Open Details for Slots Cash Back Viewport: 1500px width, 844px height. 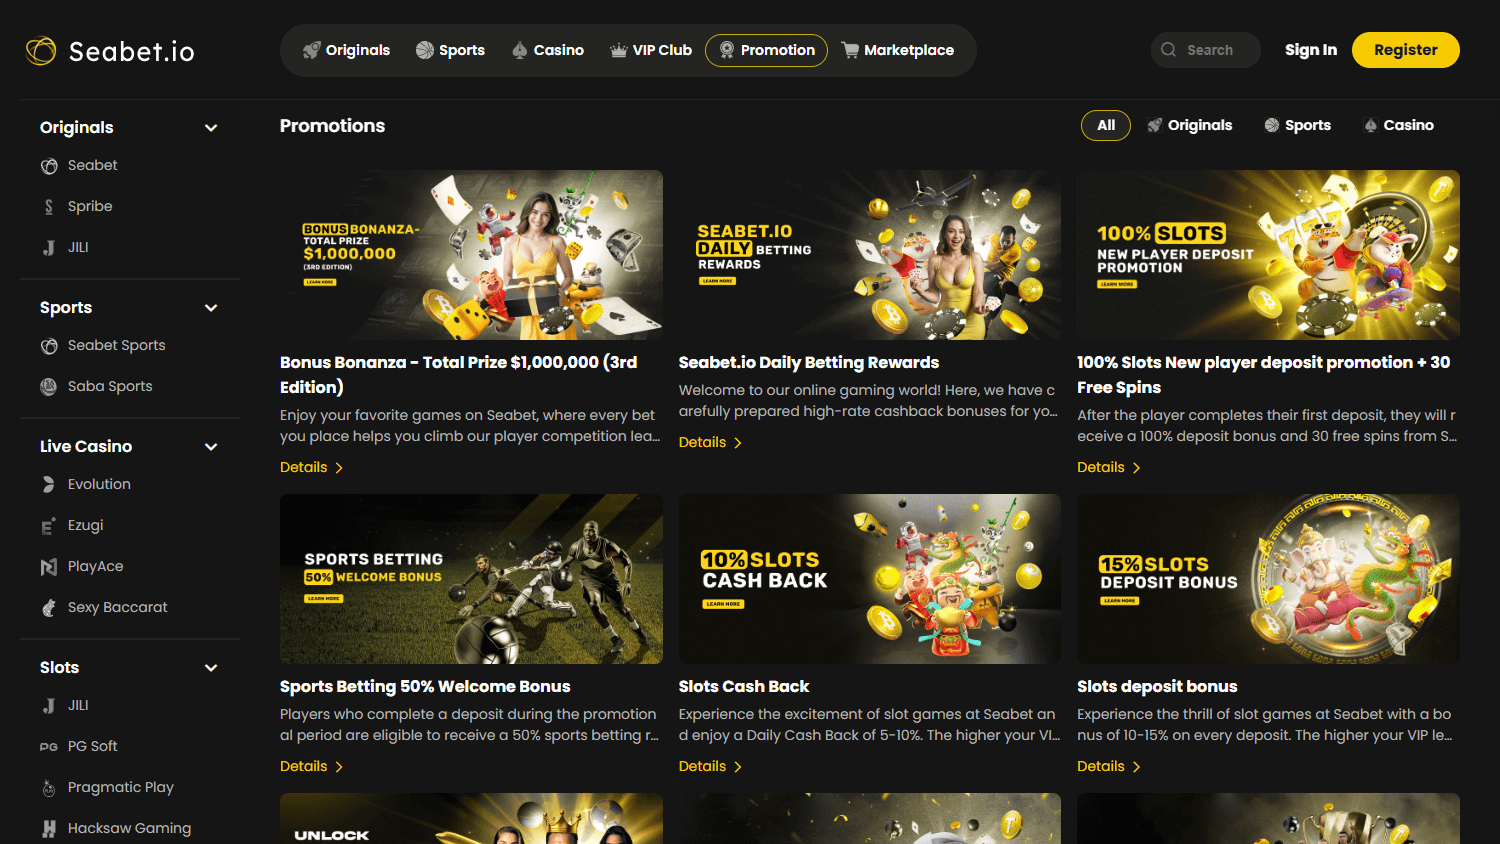pos(711,766)
